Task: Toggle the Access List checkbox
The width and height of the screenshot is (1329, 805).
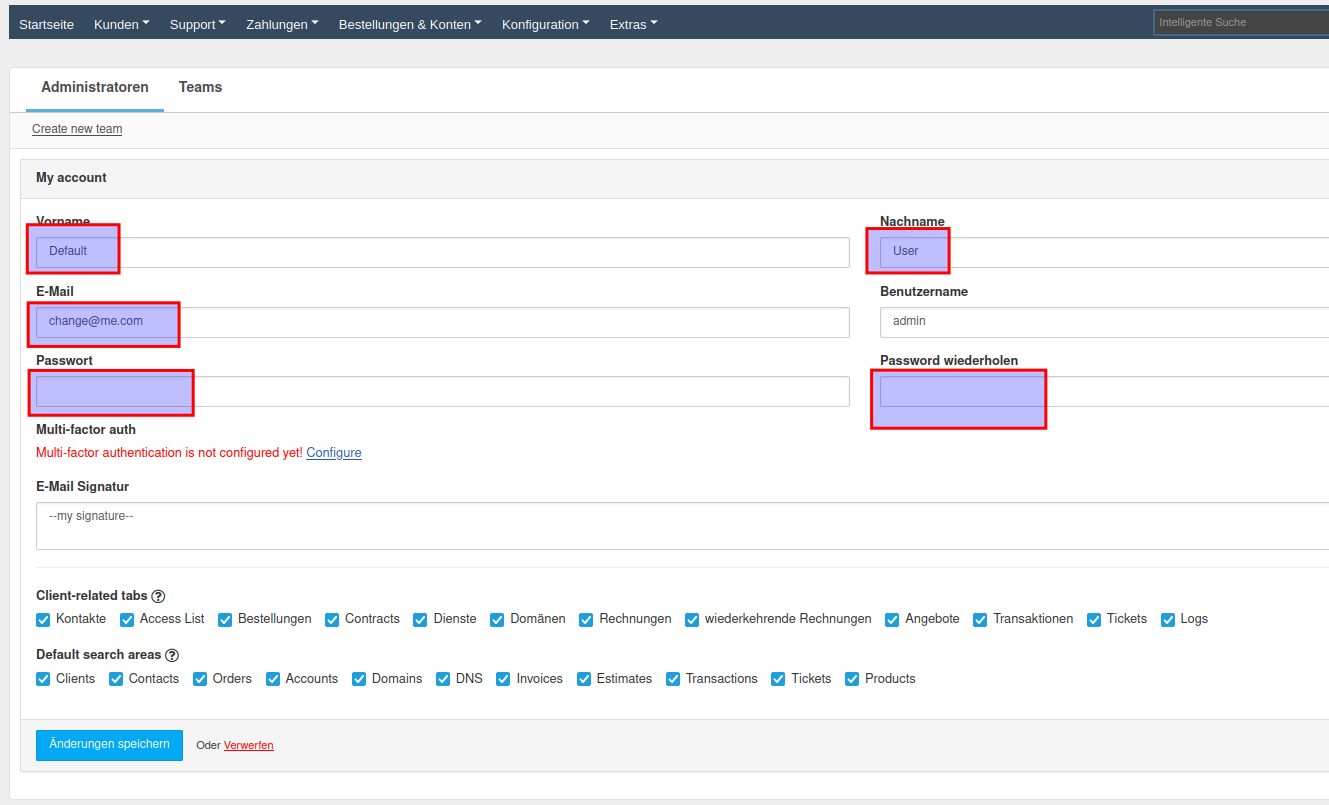Action: [x=127, y=620]
